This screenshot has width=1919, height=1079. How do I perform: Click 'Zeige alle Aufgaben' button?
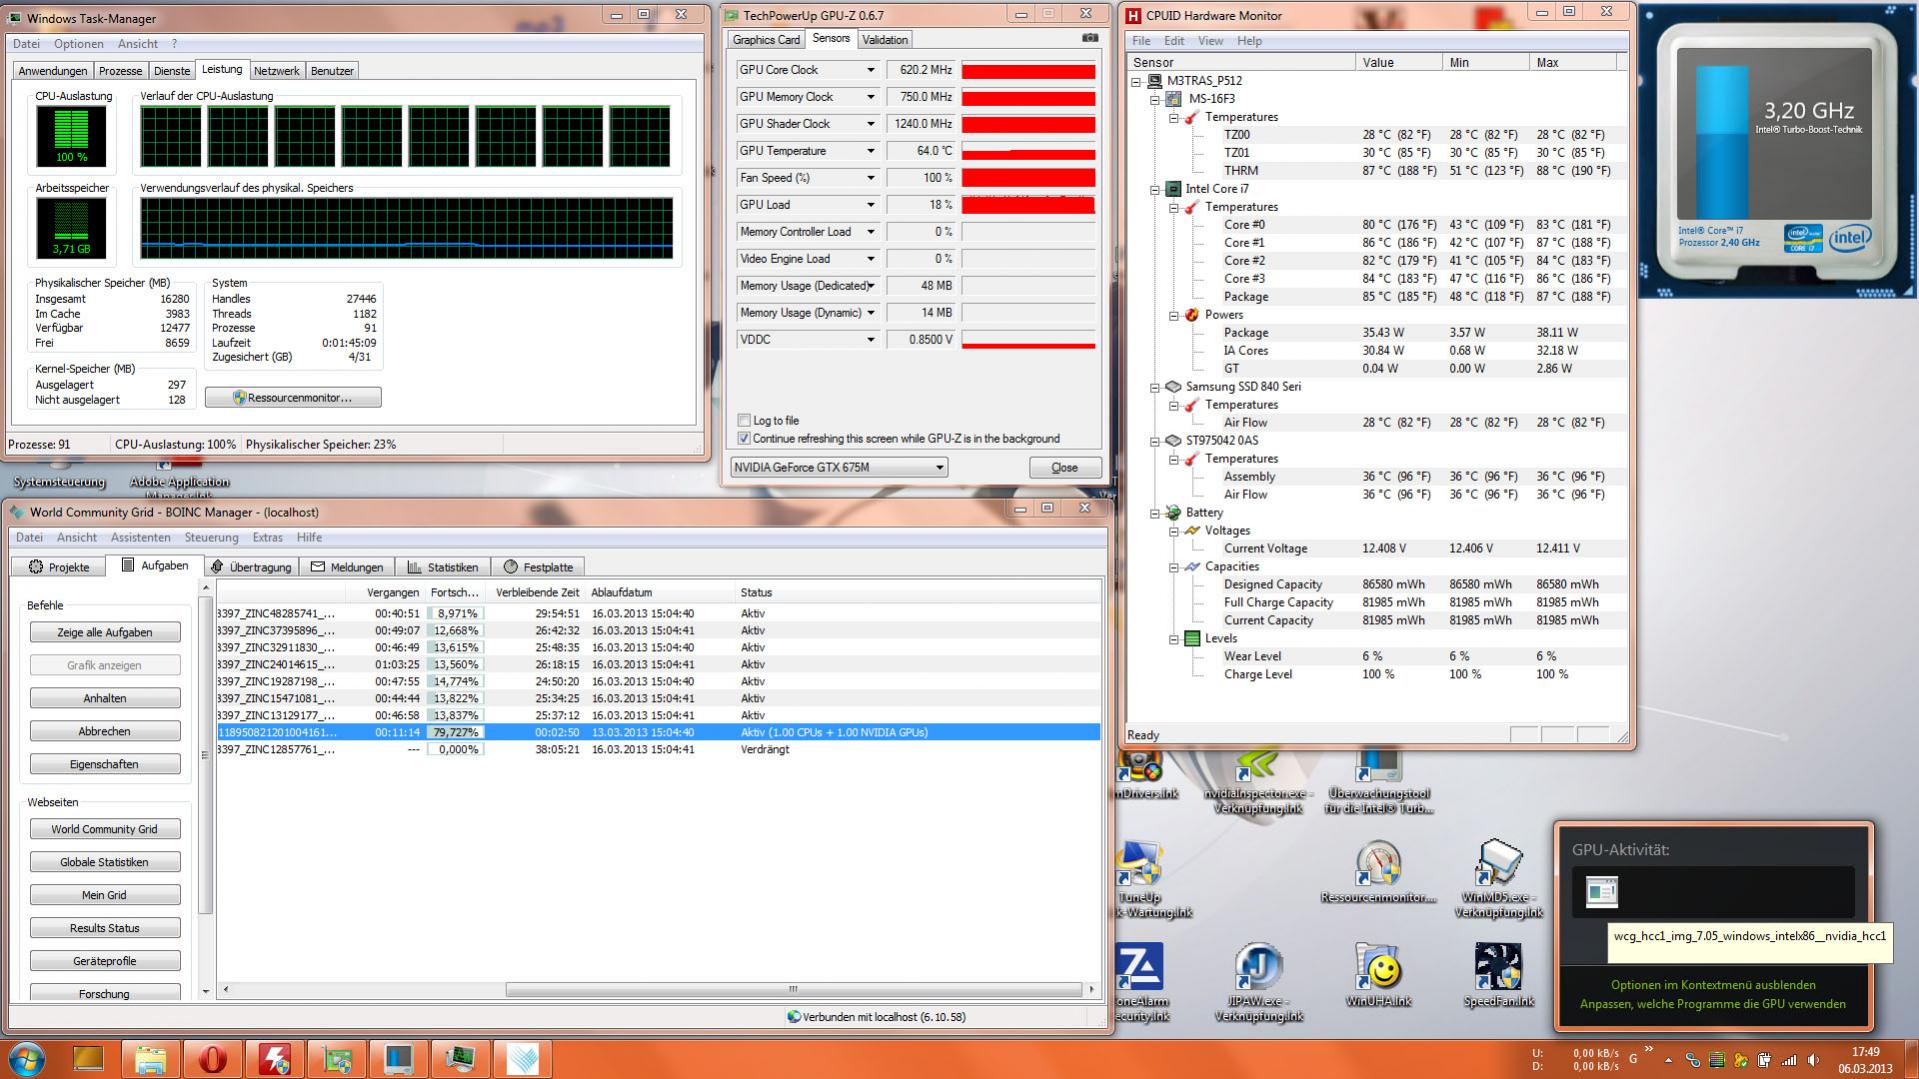pos(105,632)
